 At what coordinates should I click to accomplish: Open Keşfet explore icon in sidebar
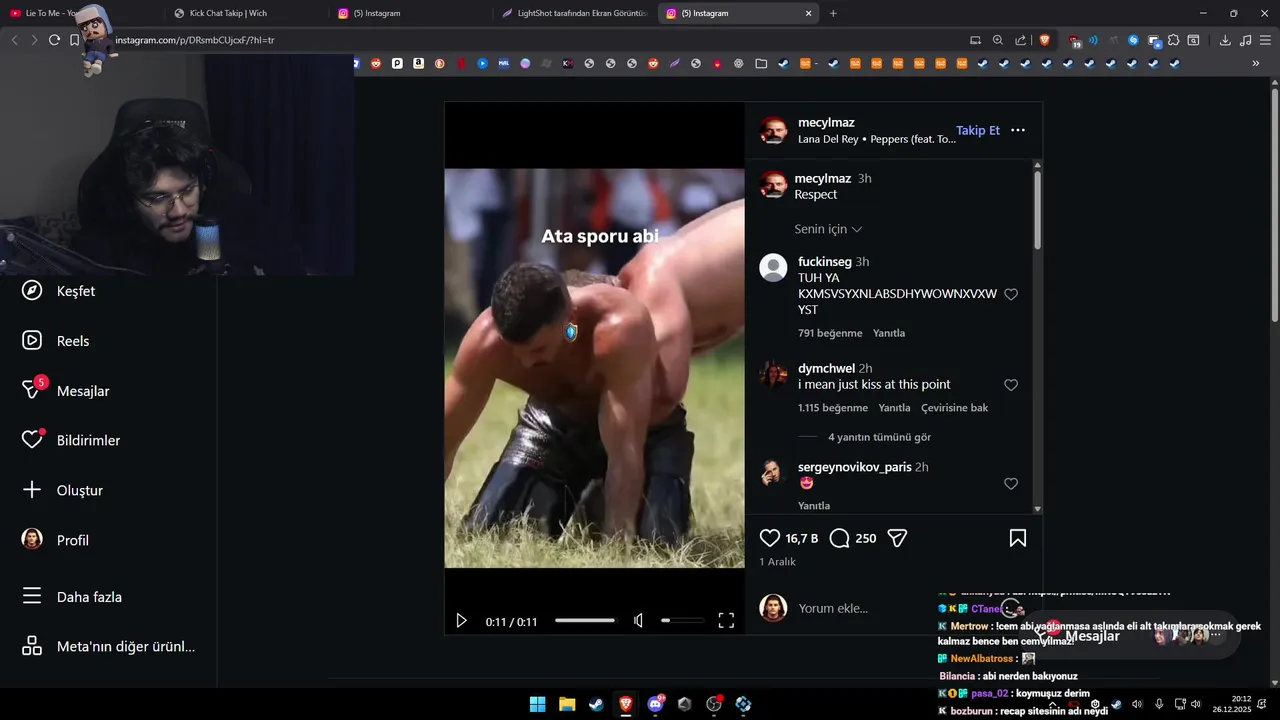point(32,291)
